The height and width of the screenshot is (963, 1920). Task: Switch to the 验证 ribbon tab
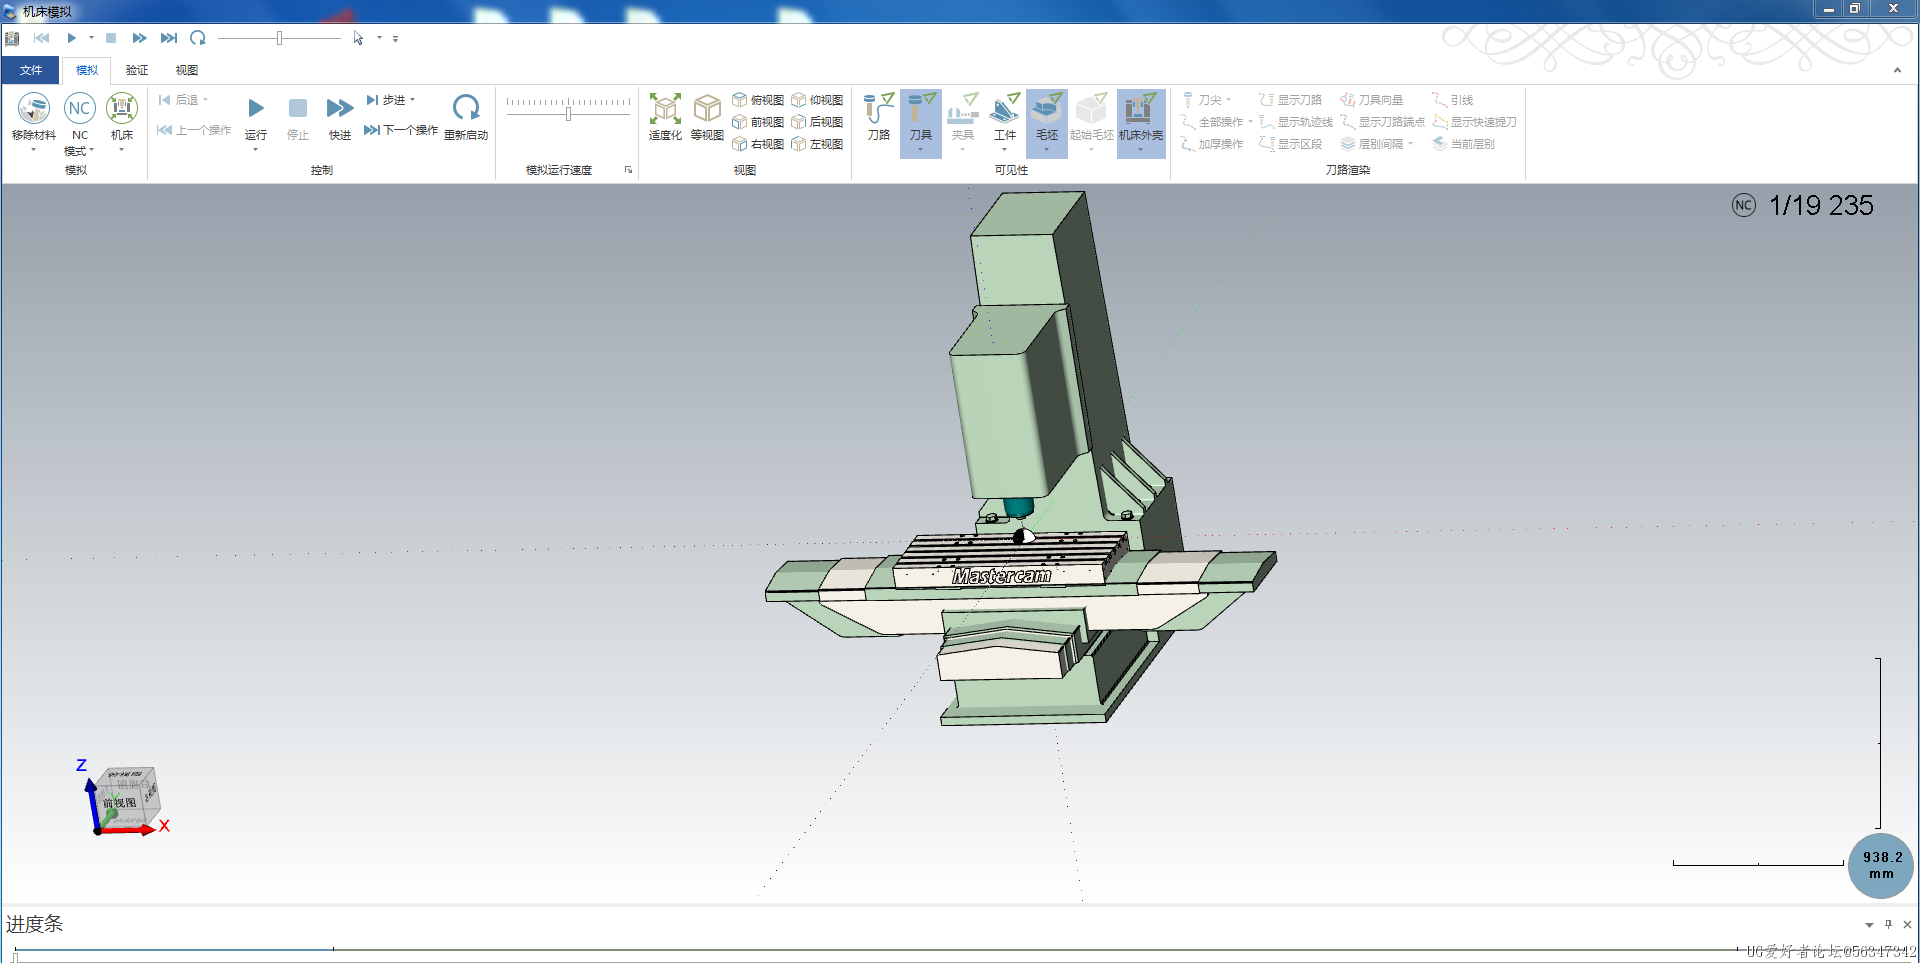tap(137, 70)
